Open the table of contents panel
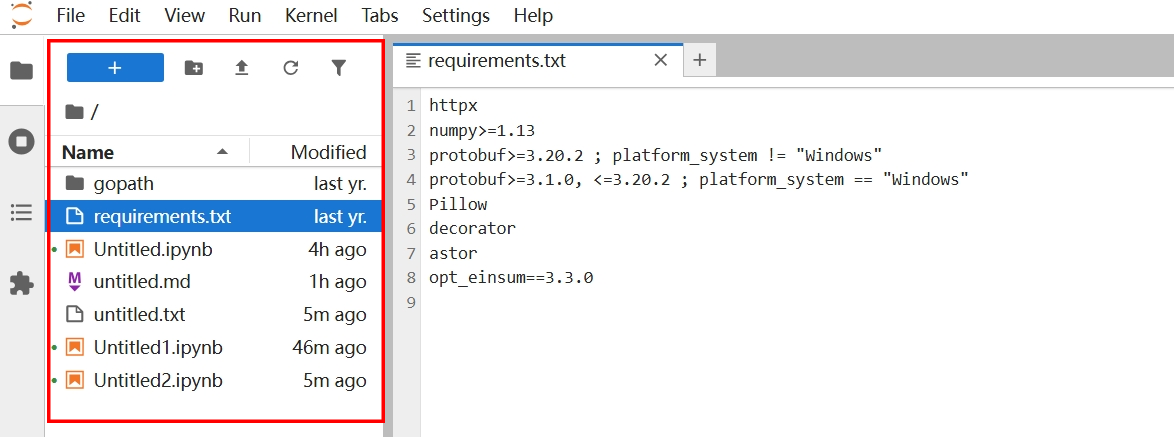 (21, 212)
